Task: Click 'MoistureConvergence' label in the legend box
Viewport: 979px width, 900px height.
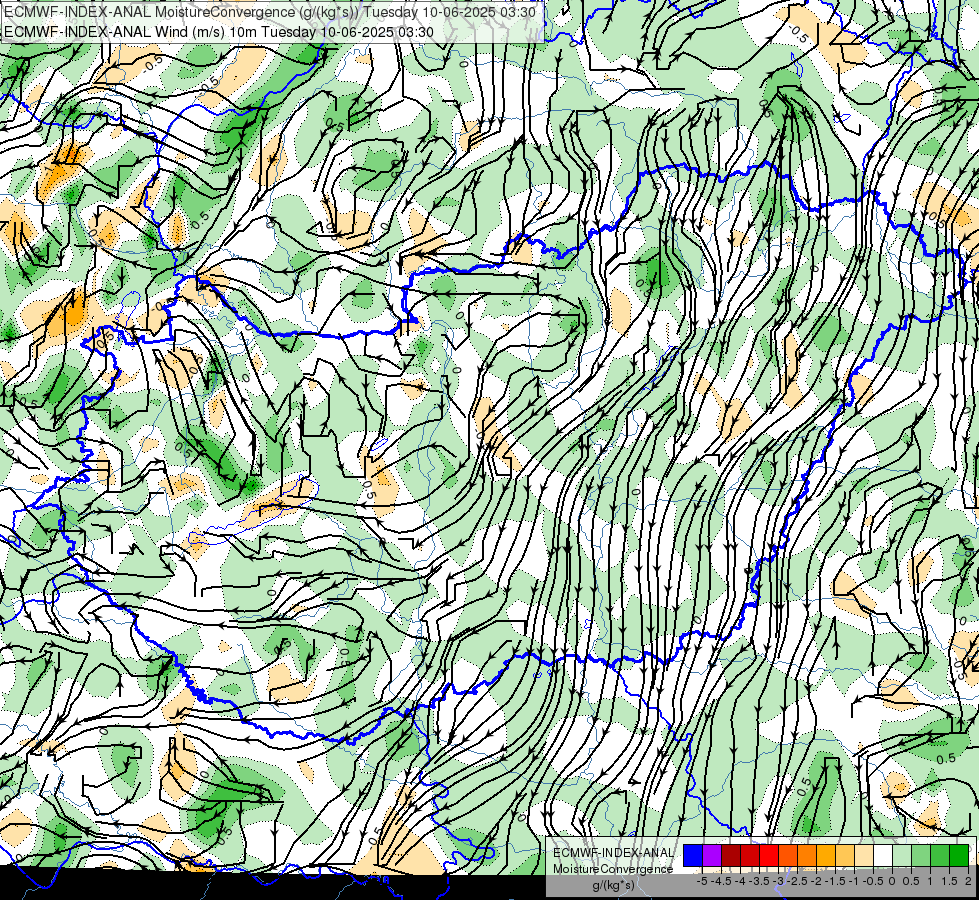Action: 613,869
